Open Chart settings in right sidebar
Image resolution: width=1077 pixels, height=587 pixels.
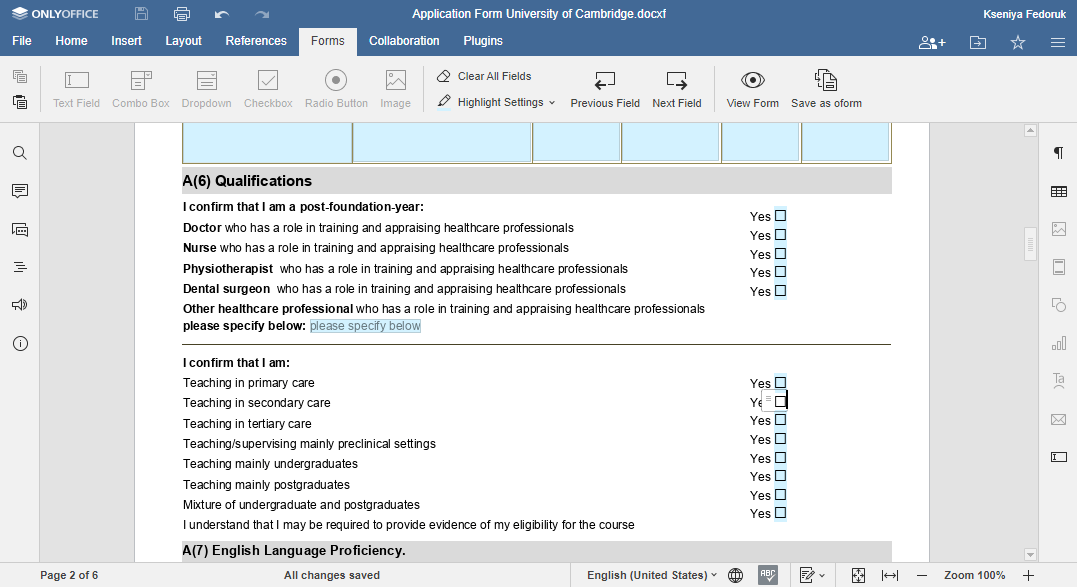tap(1058, 343)
